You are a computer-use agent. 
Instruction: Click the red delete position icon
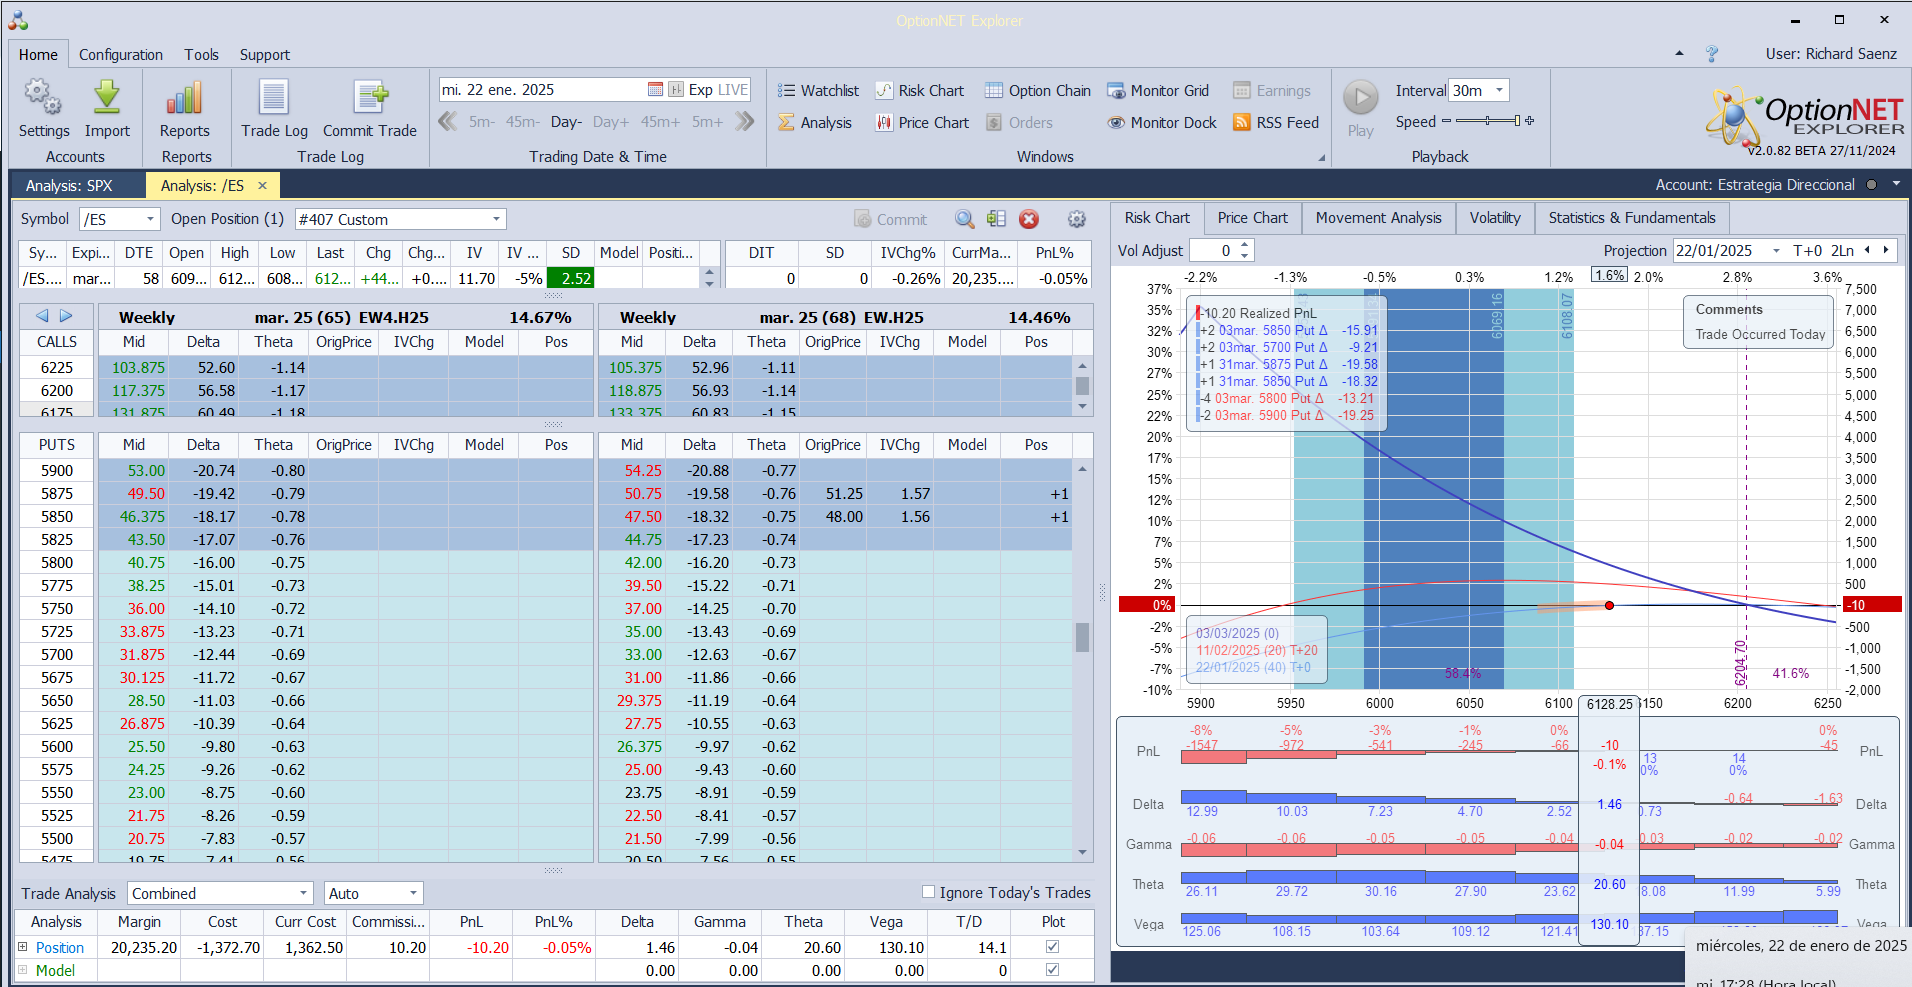tap(1029, 220)
